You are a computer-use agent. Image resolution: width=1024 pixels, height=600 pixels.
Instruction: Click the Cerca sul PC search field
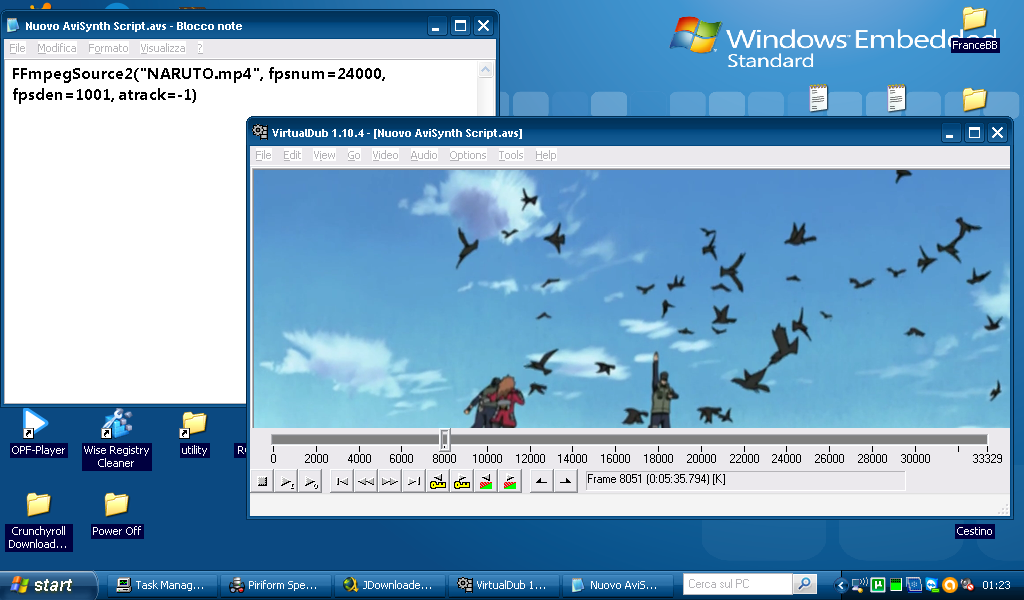(736, 584)
